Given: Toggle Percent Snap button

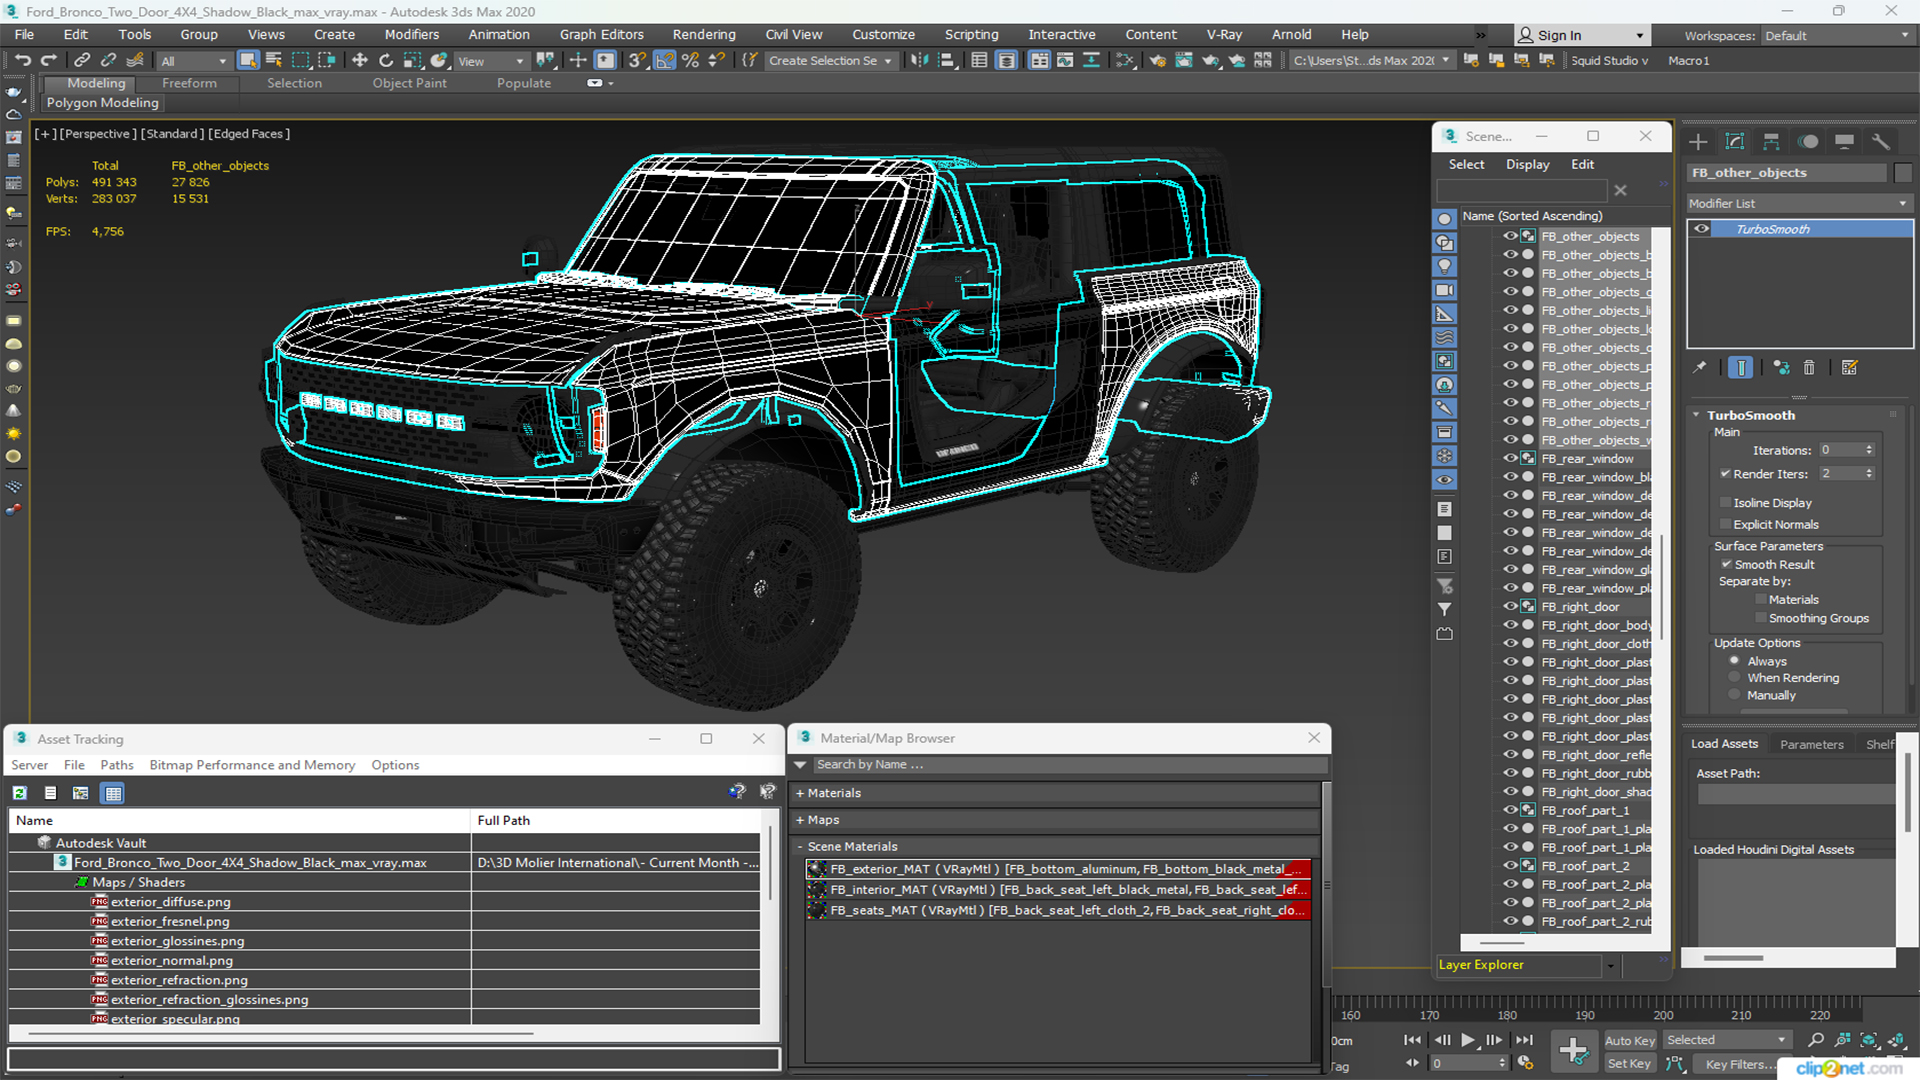Looking at the screenshot, I should (x=690, y=61).
